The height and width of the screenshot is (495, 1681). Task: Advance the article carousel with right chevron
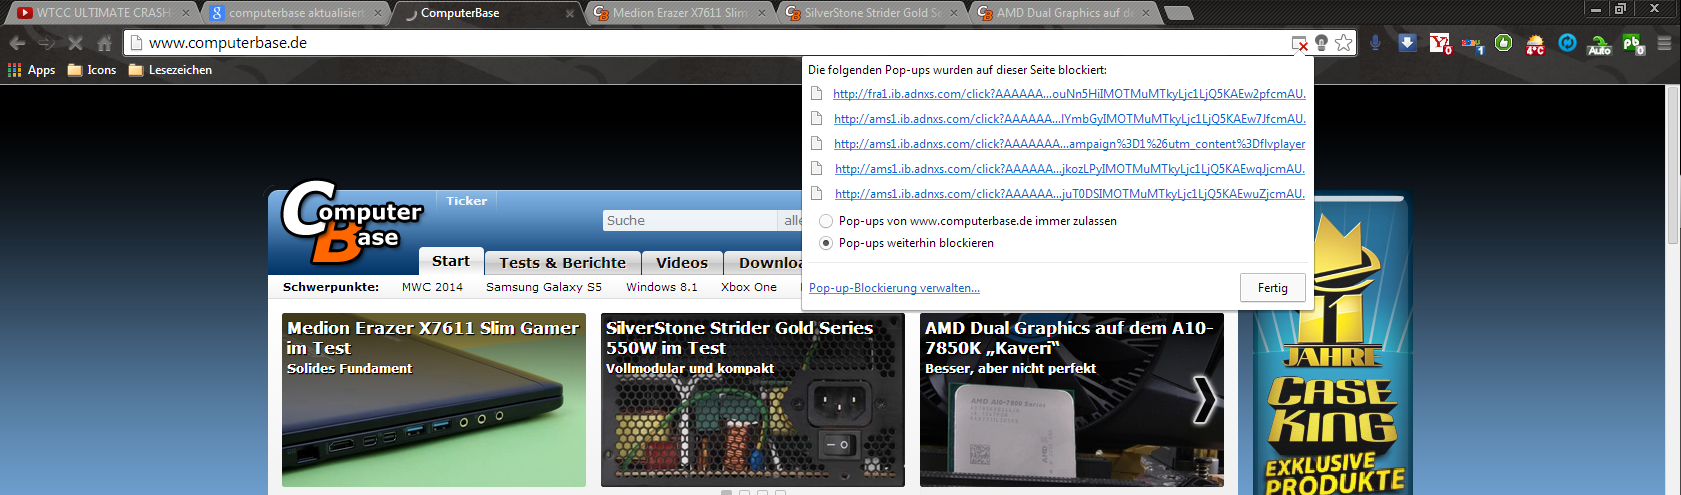[x=1205, y=400]
